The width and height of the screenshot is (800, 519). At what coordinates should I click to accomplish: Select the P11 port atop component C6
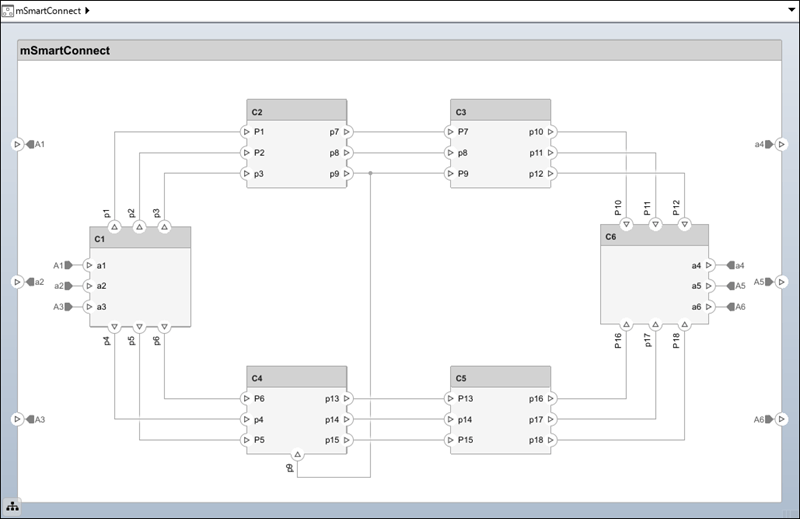pyautogui.click(x=654, y=225)
